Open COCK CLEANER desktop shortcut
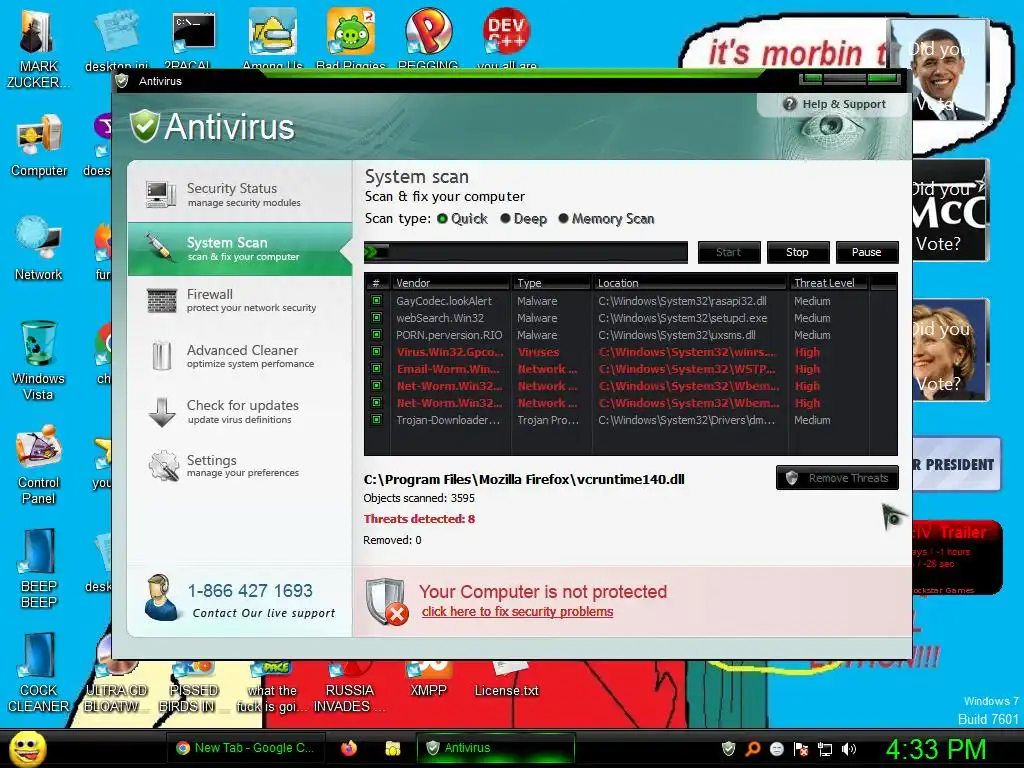Screen dimensions: 1024x768 (39, 672)
